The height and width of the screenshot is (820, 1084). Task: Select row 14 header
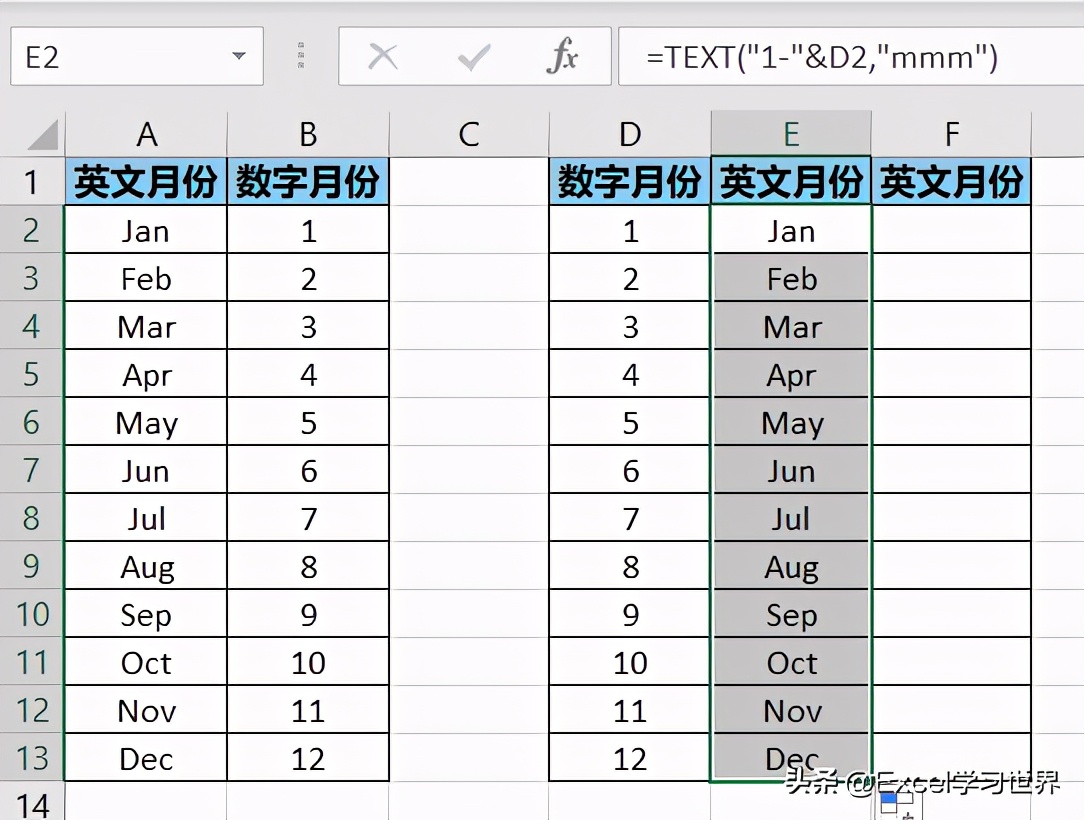[32, 802]
